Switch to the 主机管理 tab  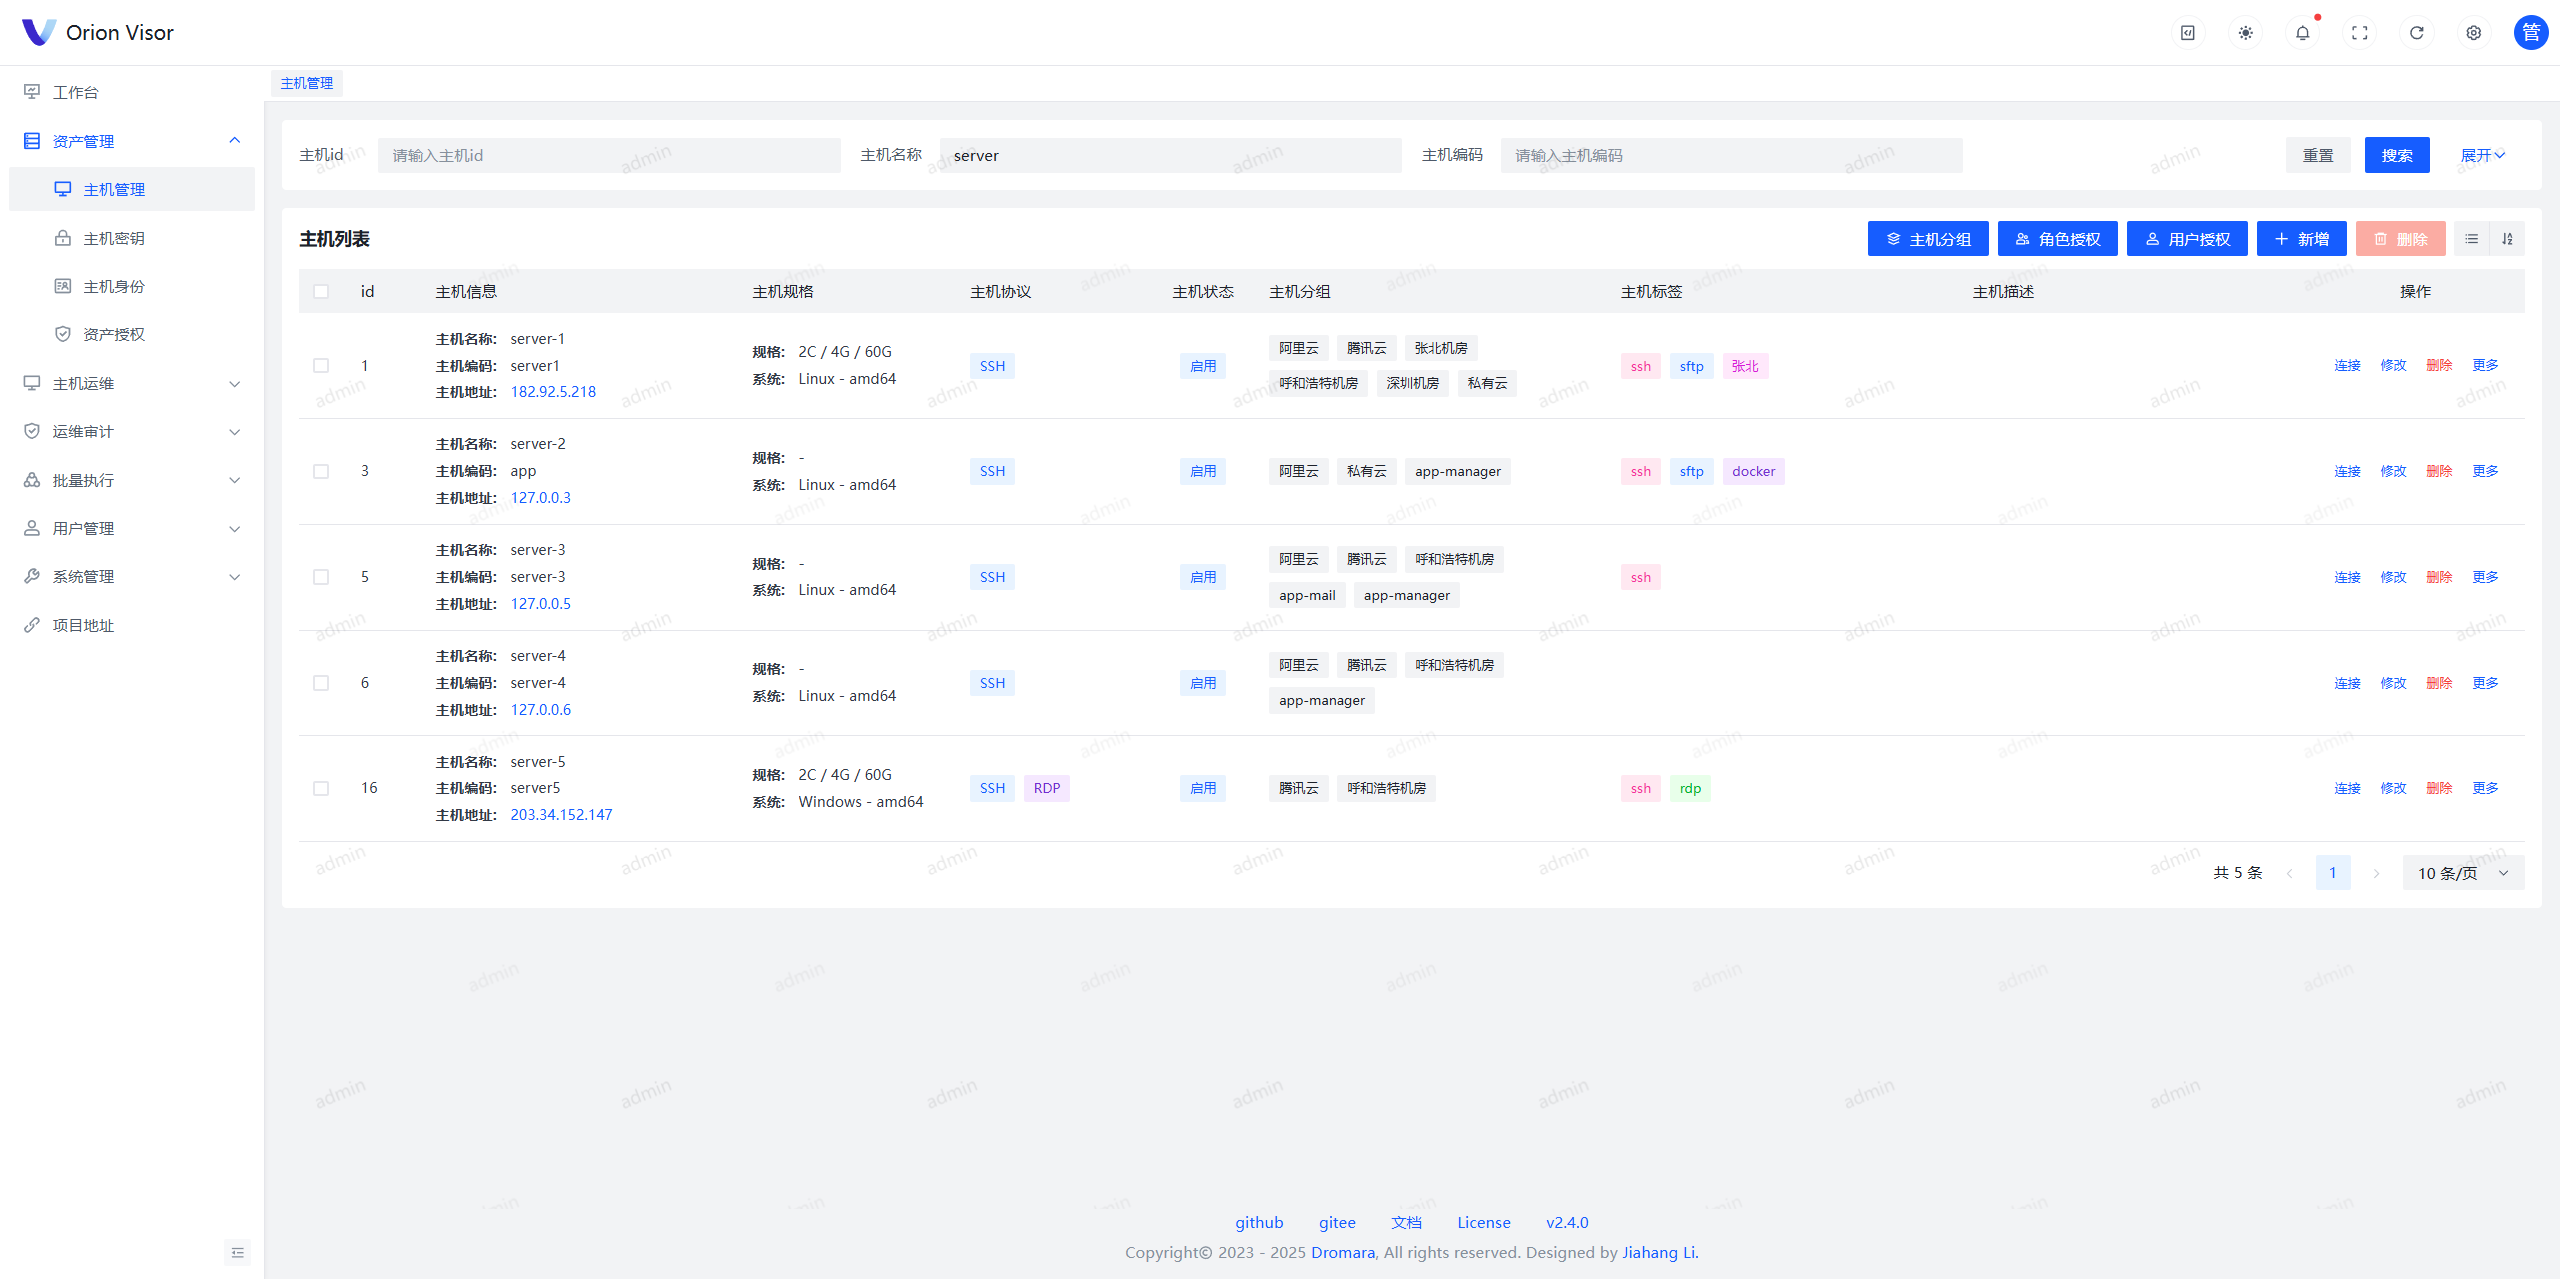[x=306, y=83]
